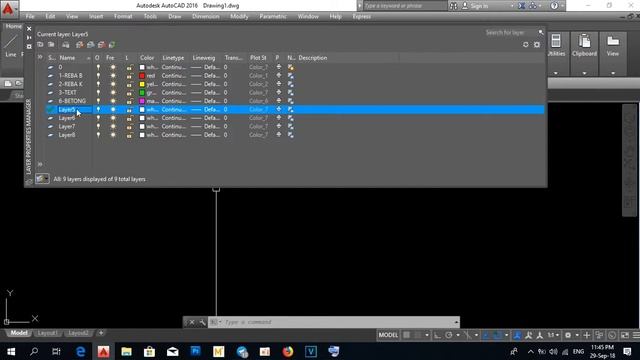This screenshot has width=640, height=360.
Task: Open the invert filter dropdown button
Action: [x=42, y=179]
